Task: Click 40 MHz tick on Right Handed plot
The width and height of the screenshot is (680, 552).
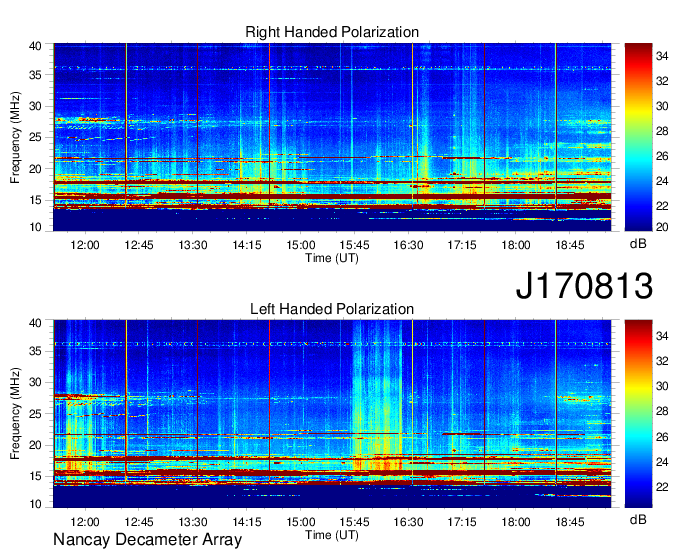Action: pos(35,46)
